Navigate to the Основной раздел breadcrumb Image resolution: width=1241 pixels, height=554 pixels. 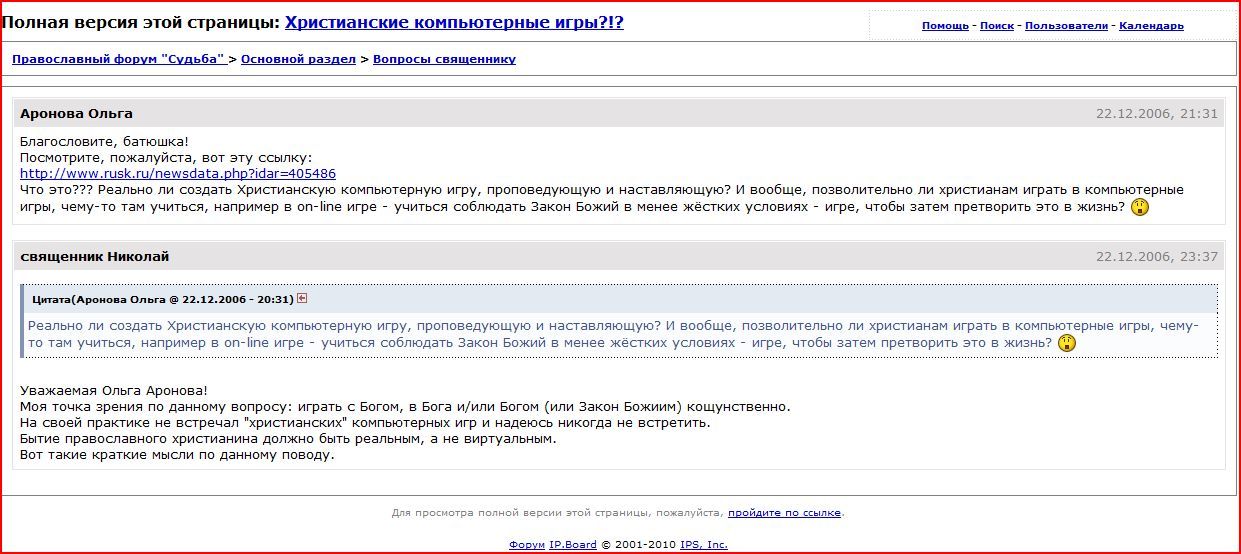pos(298,59)
